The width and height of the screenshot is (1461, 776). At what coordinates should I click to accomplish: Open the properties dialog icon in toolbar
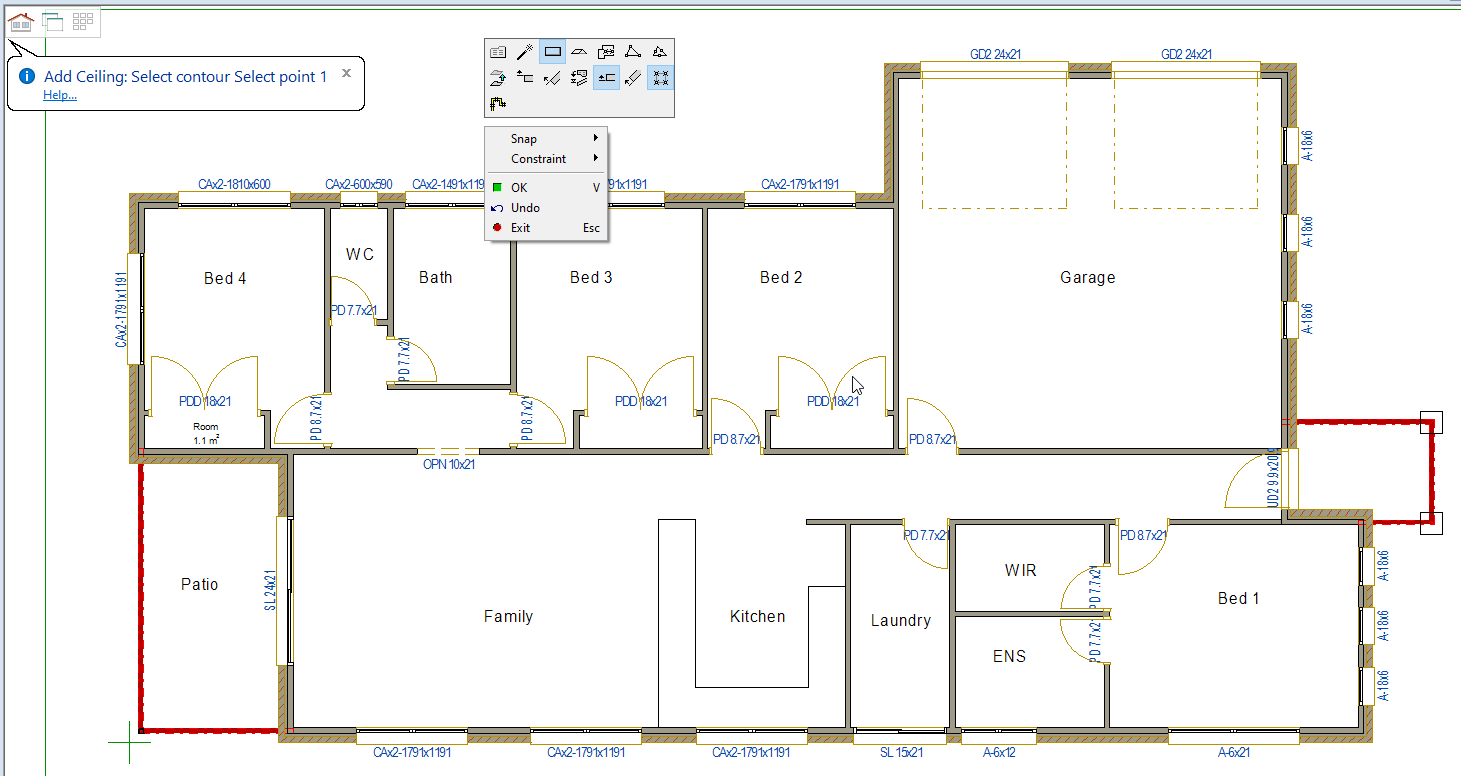[498, 52]
